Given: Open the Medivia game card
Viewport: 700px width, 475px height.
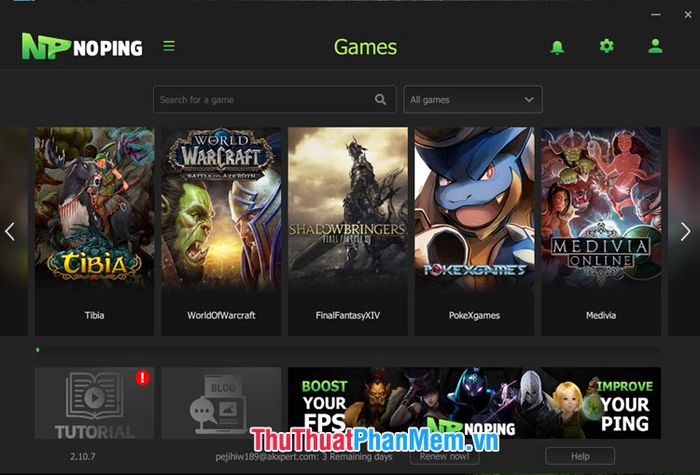Looking at the screenshot, I should tap(601, 231).
